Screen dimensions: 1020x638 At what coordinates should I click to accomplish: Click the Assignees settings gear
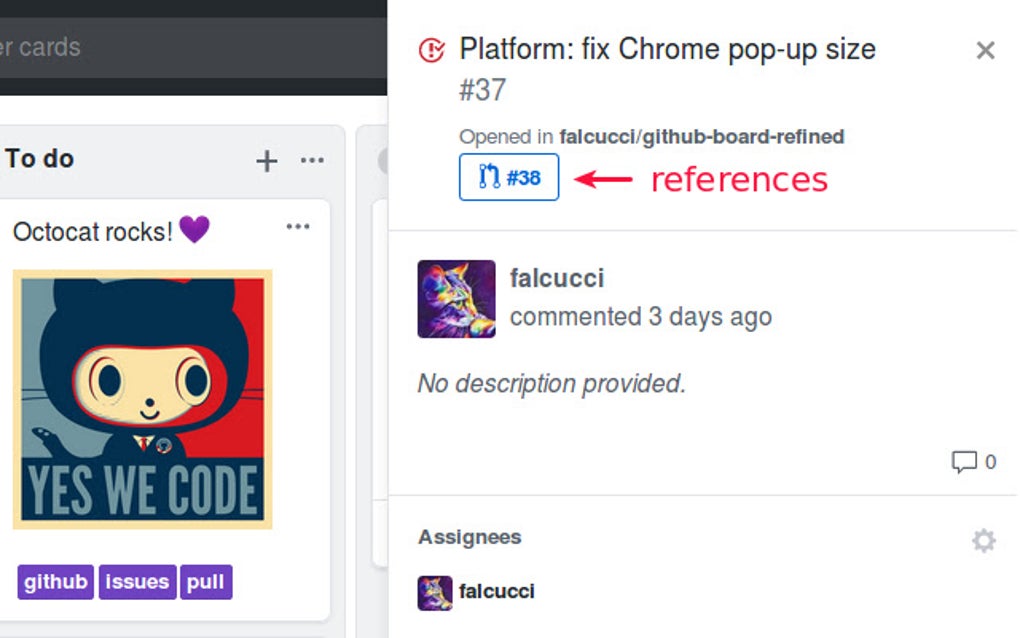point(984,540)
